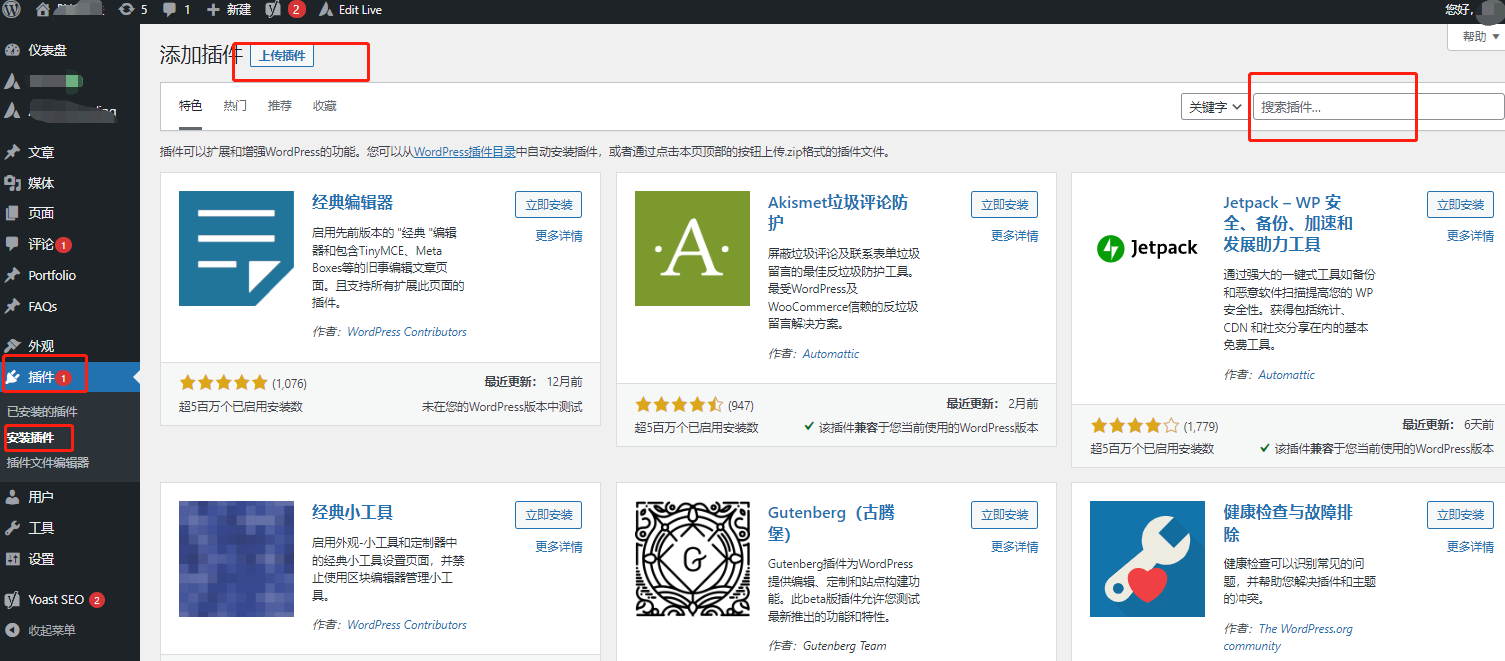Open the 经典小工具 title link
Image resolution: width=1505 pixels, height=661 pixels.
click(x=353, y=512)
